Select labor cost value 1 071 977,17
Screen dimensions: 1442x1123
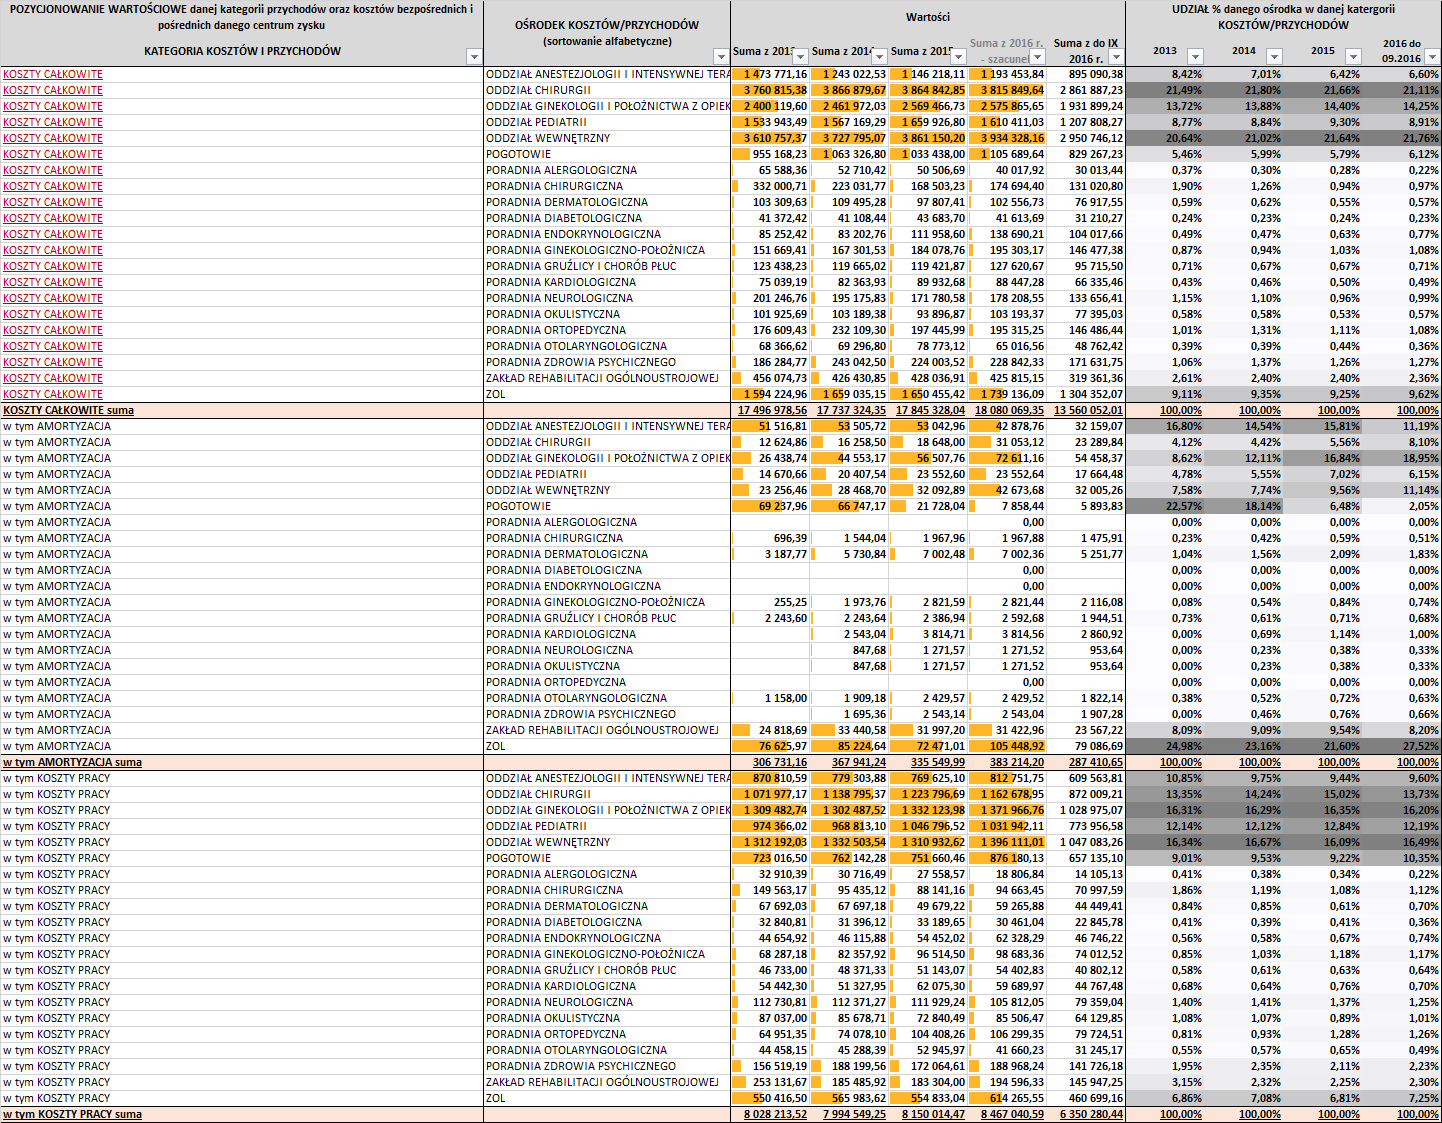(x=770, y=794)
